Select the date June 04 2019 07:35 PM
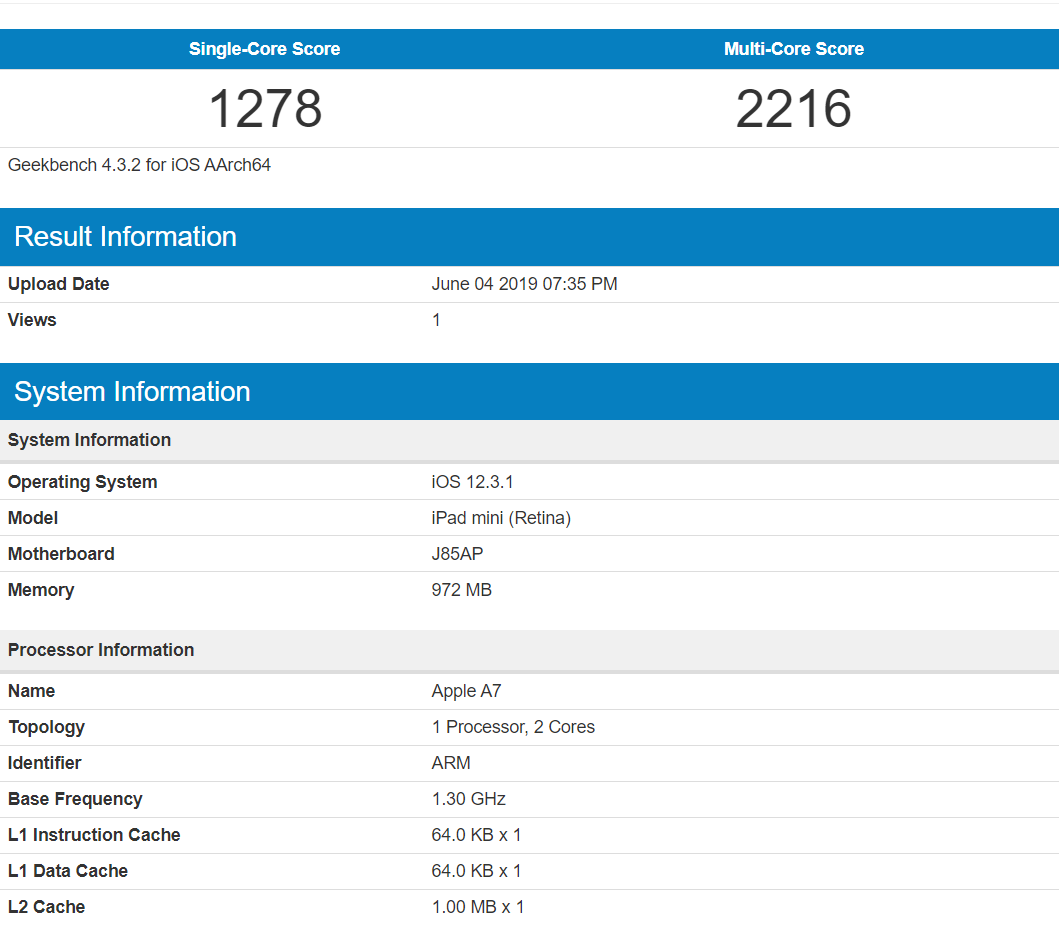Screen dimensions: 1062x948 (524, 284)
